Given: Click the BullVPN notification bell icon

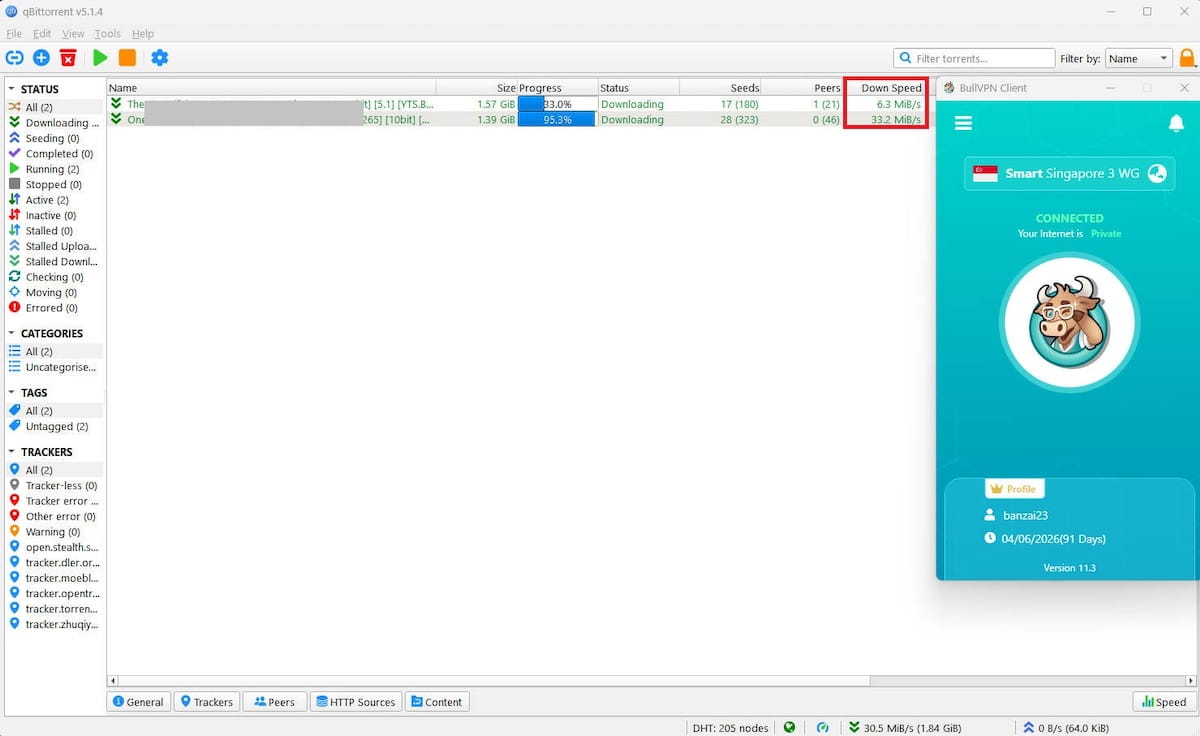Looking at the screenshot, I should tap(1176, 124).
